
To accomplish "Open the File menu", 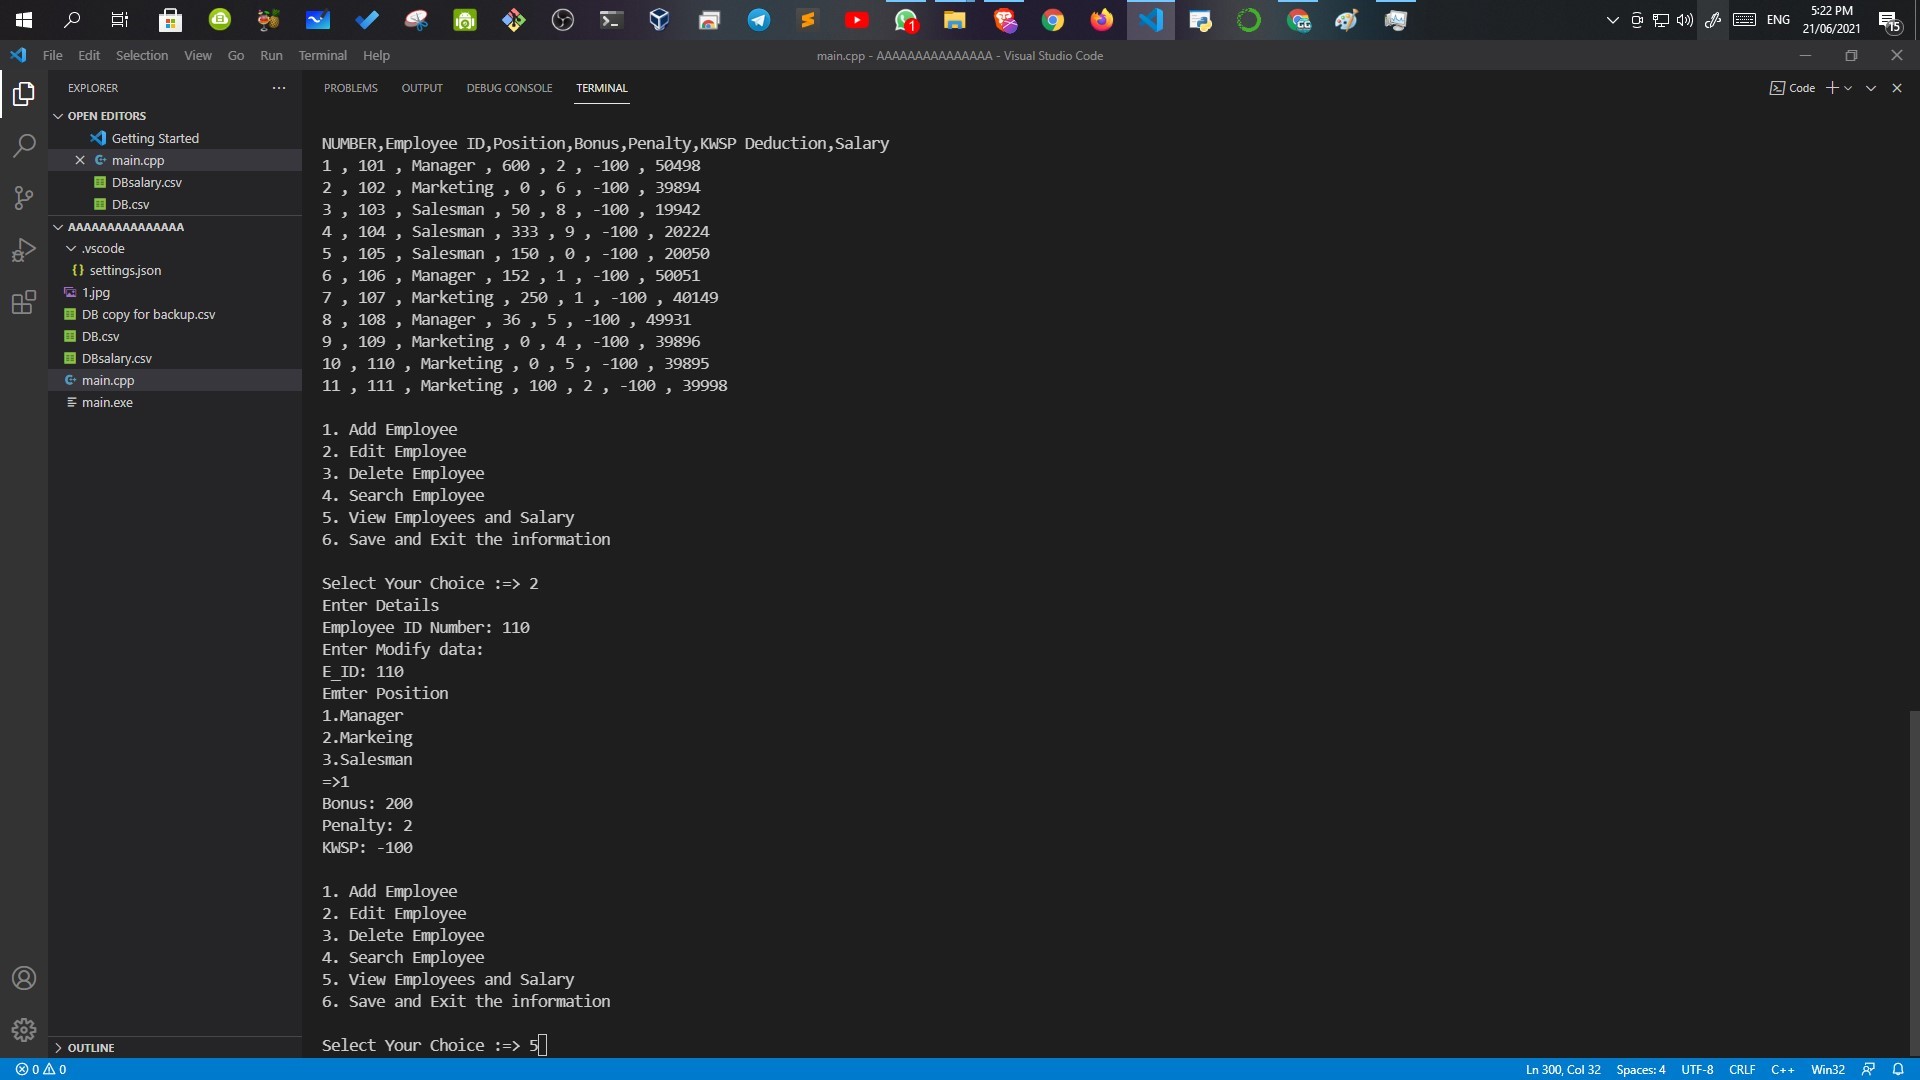I will point(52,55).
